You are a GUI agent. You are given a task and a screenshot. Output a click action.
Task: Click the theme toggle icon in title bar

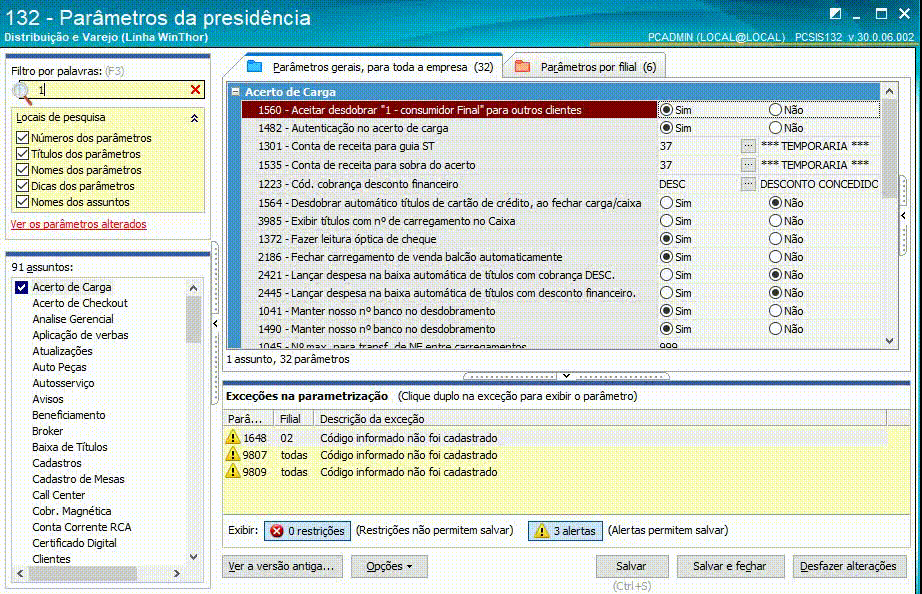[835, 14]
